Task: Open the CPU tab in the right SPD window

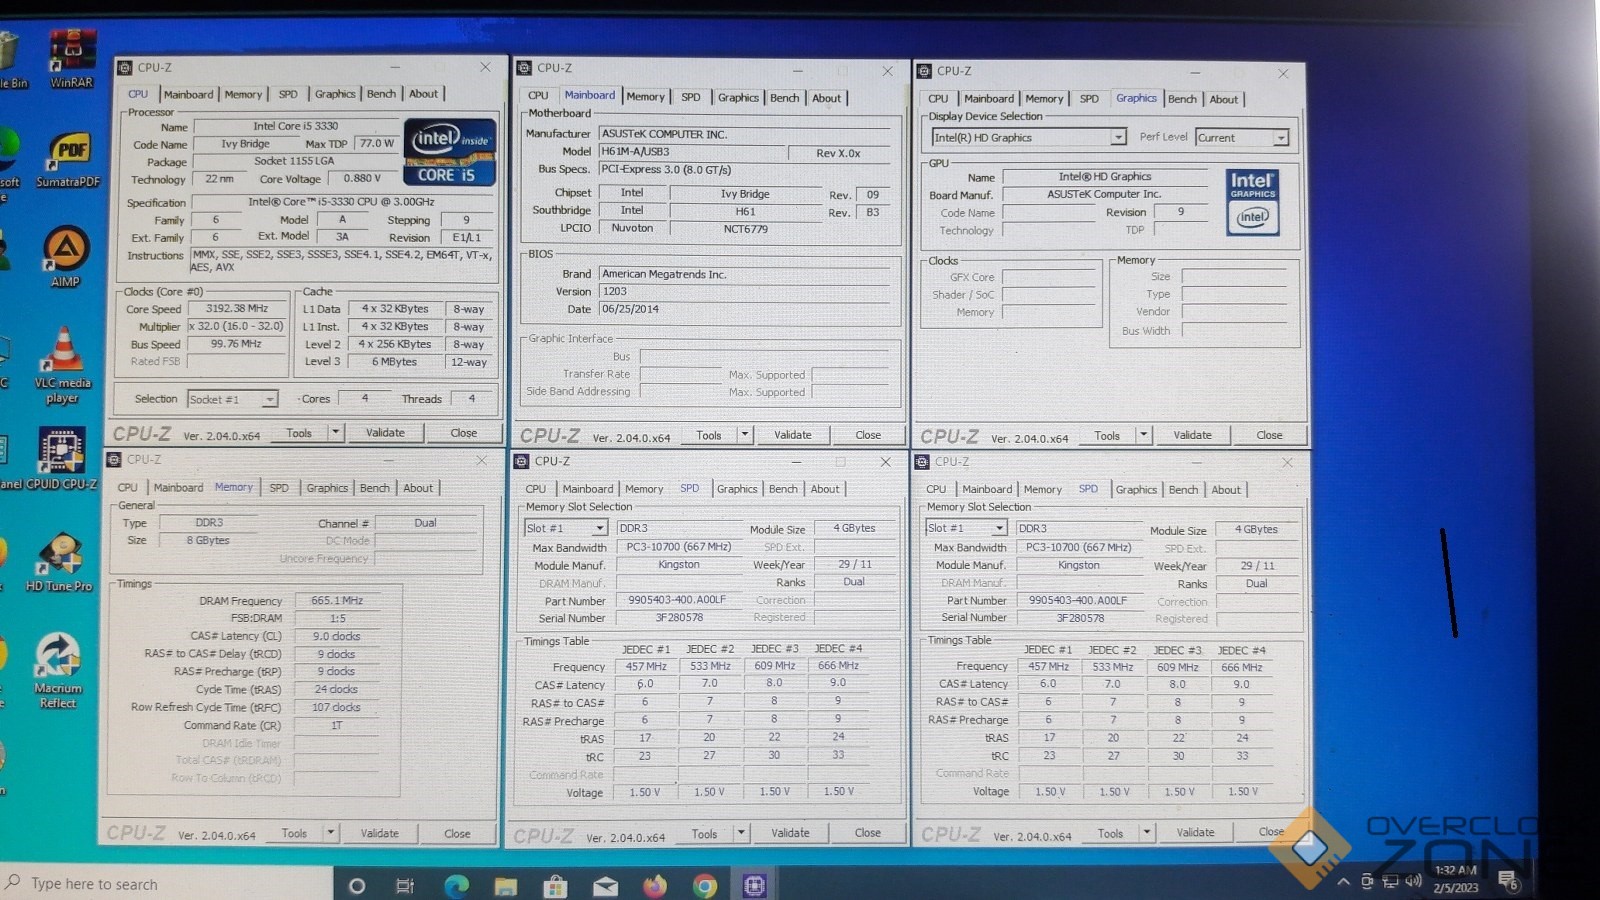Action: [x=936, y=489]
